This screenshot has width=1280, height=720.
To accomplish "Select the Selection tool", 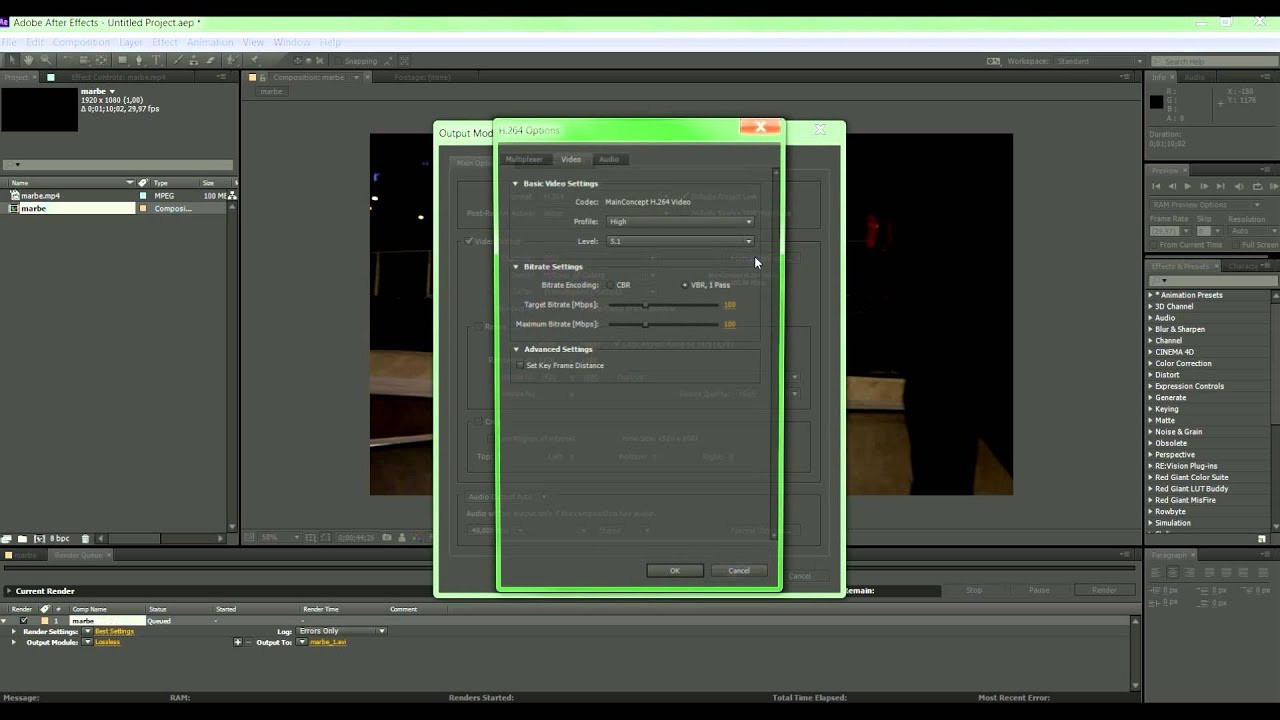I will tap(12, 60).
